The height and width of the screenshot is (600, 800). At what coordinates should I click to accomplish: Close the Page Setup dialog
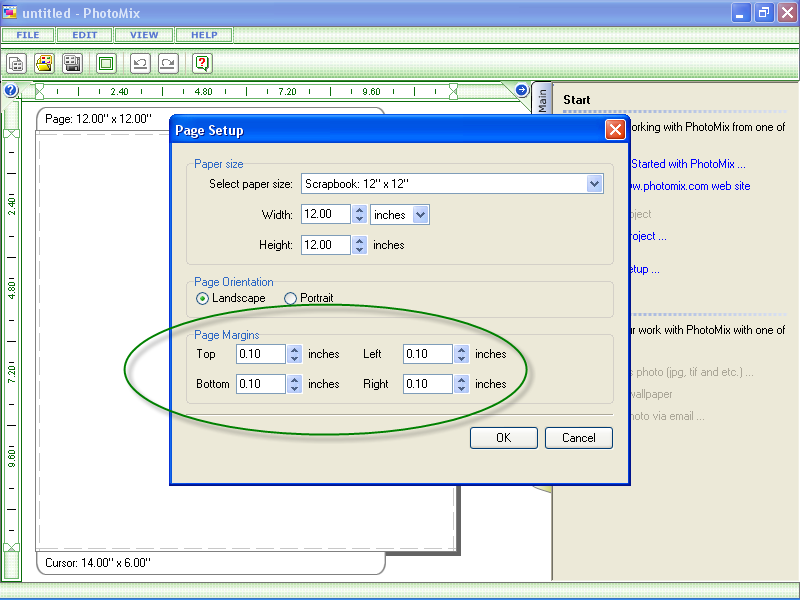[x=615, y=130]
